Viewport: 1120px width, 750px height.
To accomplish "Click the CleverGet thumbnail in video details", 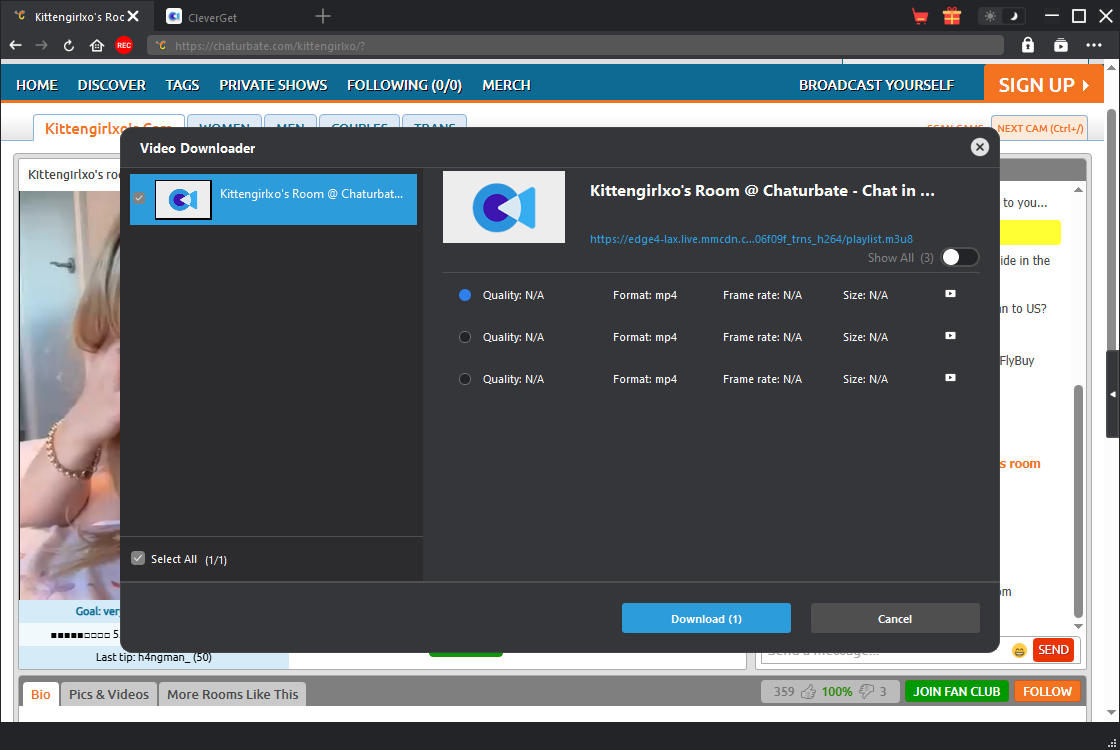I will (x=504, y=207).
